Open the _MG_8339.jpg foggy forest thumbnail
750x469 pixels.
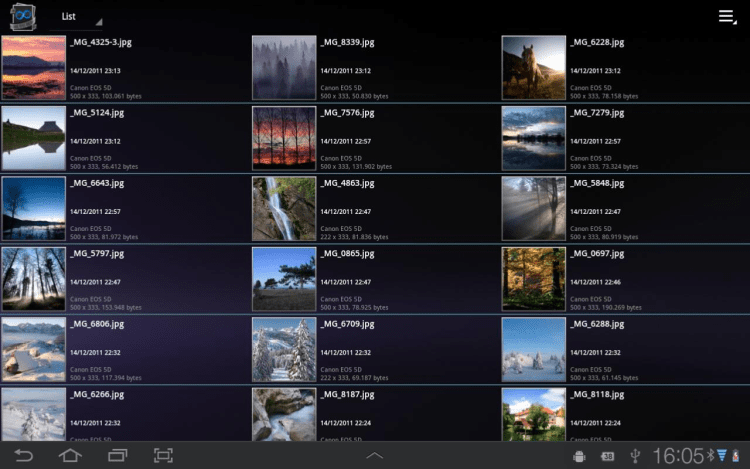284,67
